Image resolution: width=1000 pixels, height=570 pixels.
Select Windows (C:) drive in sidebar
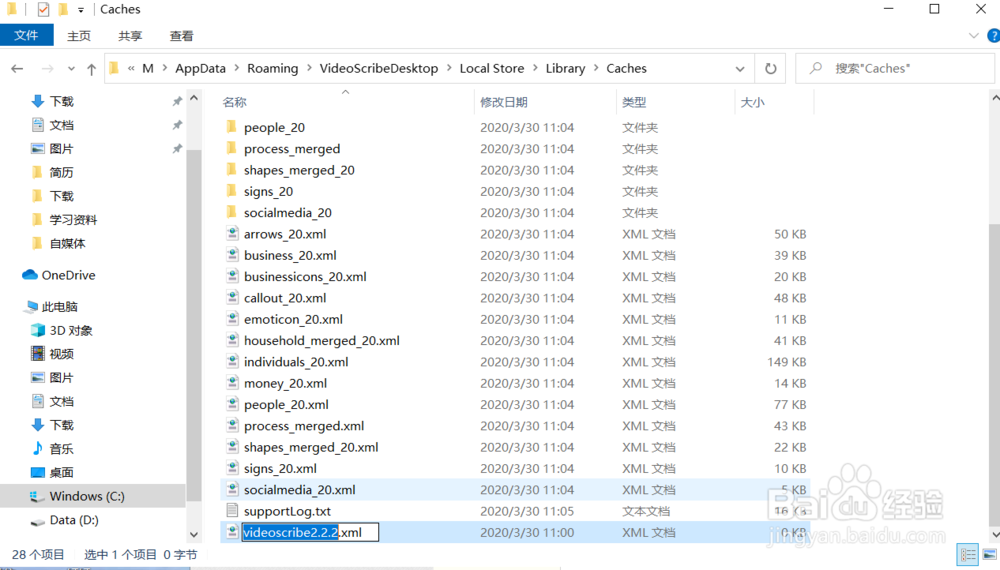(x=87, y=496)
